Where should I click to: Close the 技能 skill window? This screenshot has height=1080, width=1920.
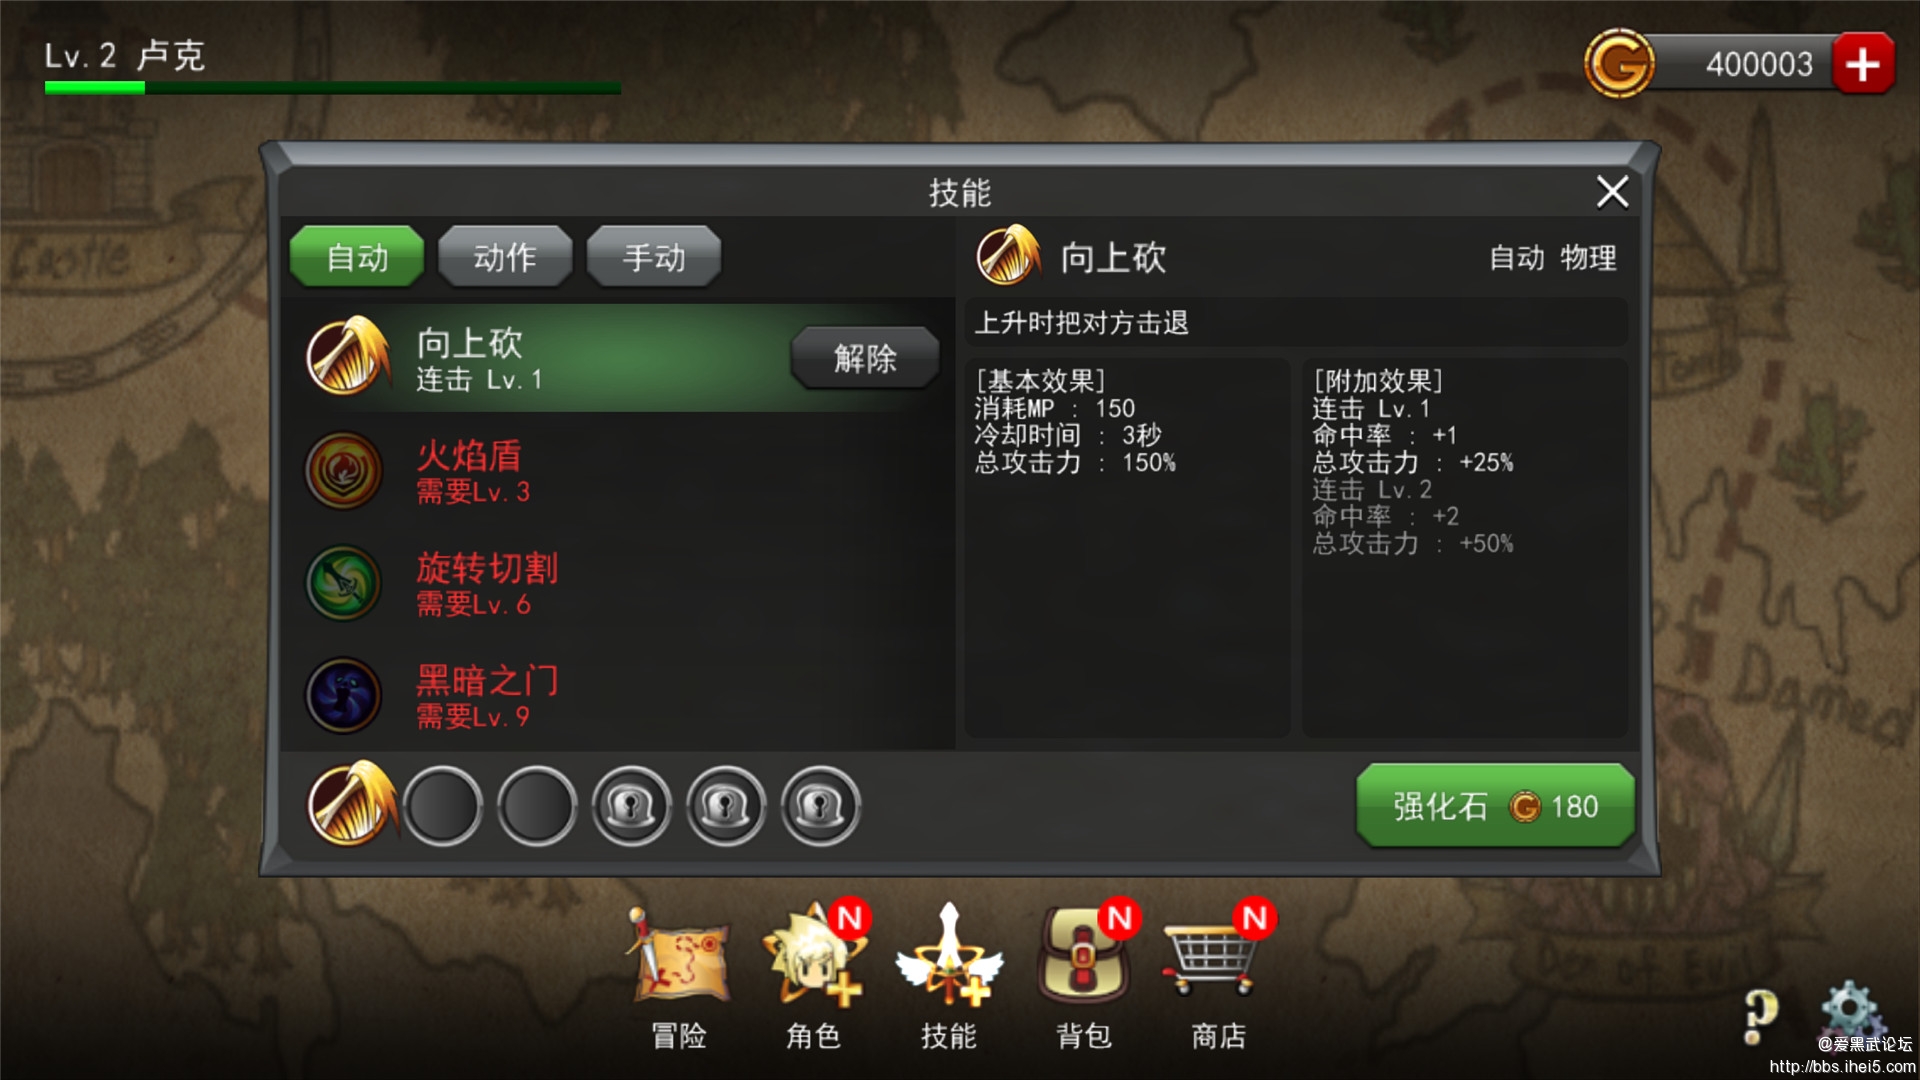(1612, 191)
